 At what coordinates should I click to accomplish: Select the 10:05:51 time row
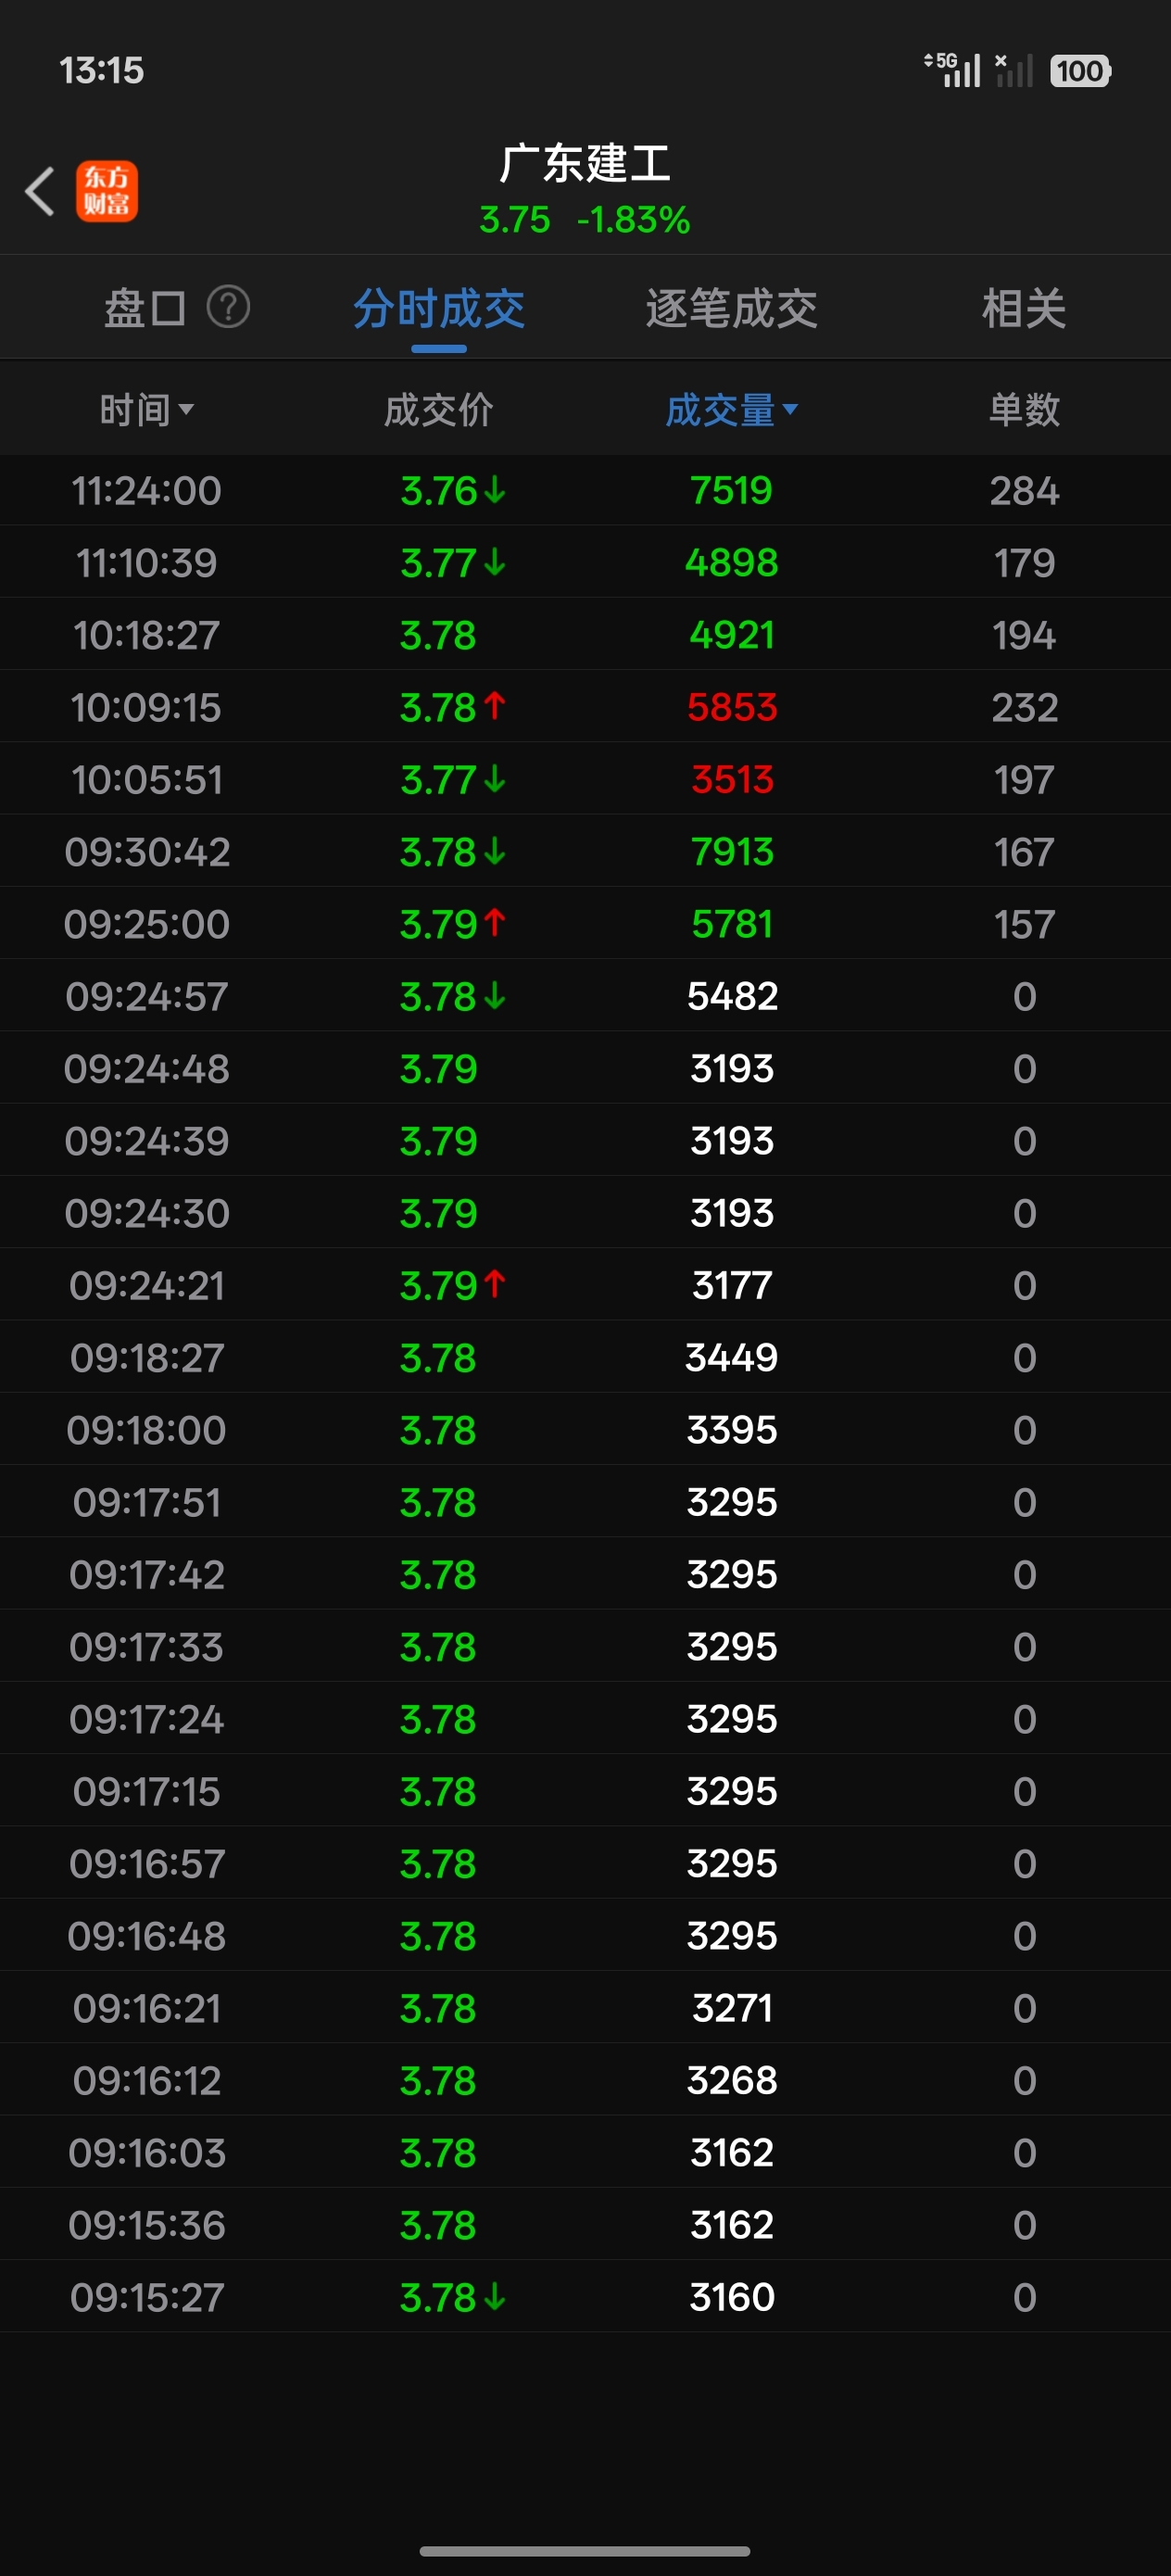point(585,779)
